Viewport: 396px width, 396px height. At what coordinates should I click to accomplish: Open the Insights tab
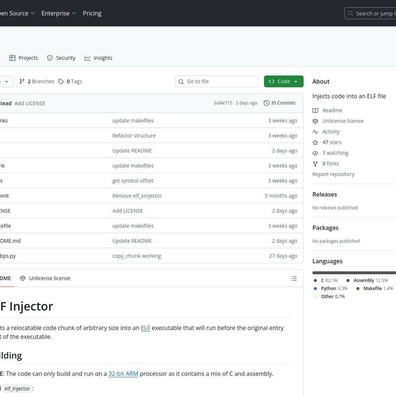98,58
